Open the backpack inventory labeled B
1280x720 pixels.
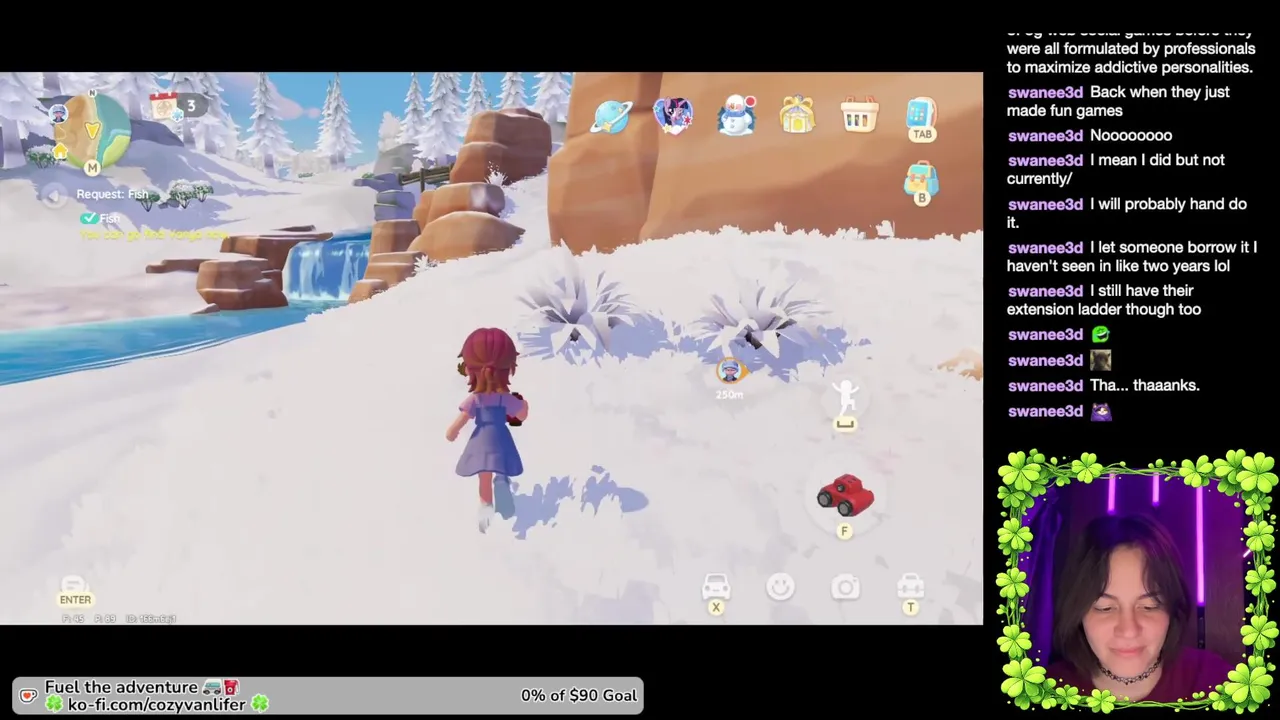(921, 182)
